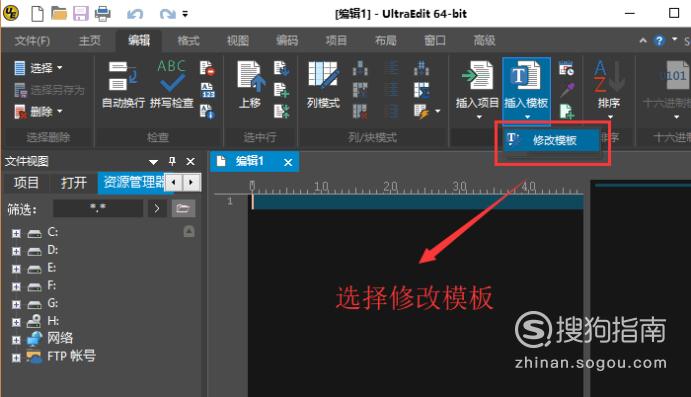691x397 pixels.
Task: Open the 选择 dropdown
Action: [x=38, y=68]
